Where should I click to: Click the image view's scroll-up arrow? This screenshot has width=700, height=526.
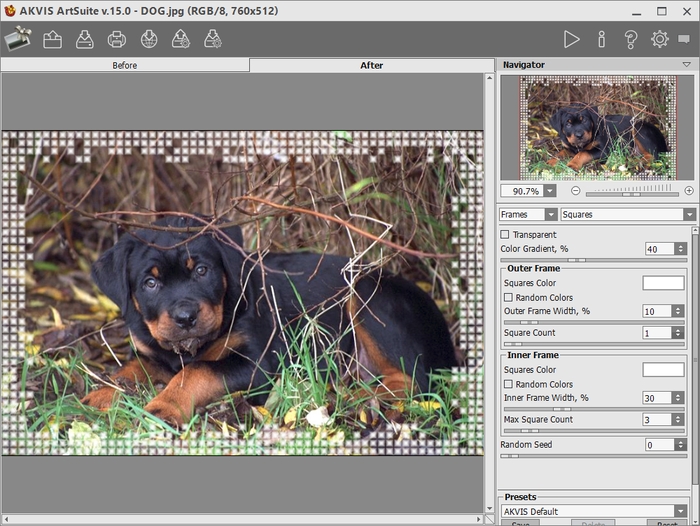click(489, 78)
